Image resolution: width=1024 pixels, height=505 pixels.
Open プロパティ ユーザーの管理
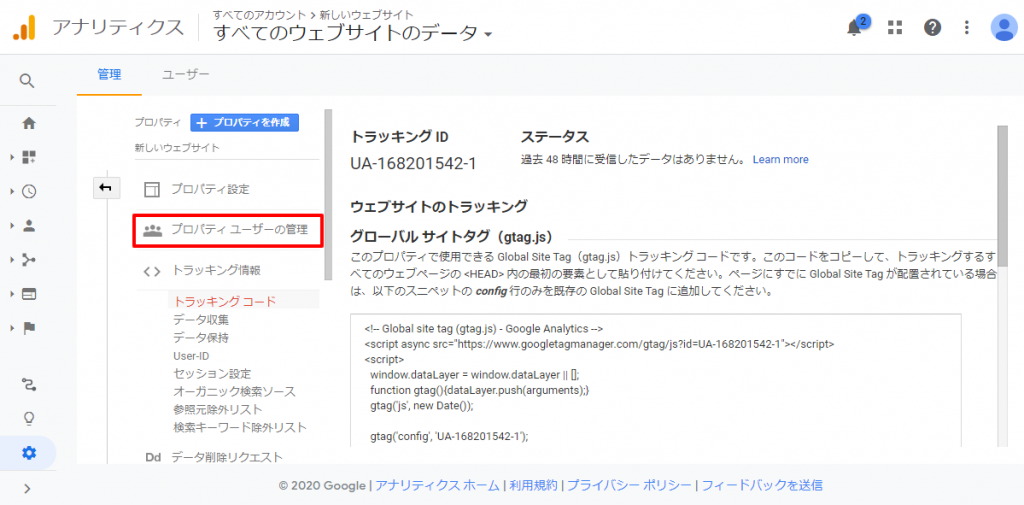pyautogui.click(x=239, y=230)
